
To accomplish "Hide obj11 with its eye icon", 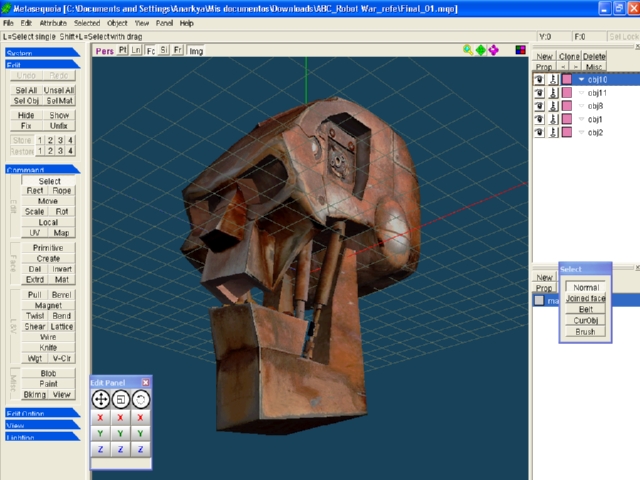I will tap(539, 93).
